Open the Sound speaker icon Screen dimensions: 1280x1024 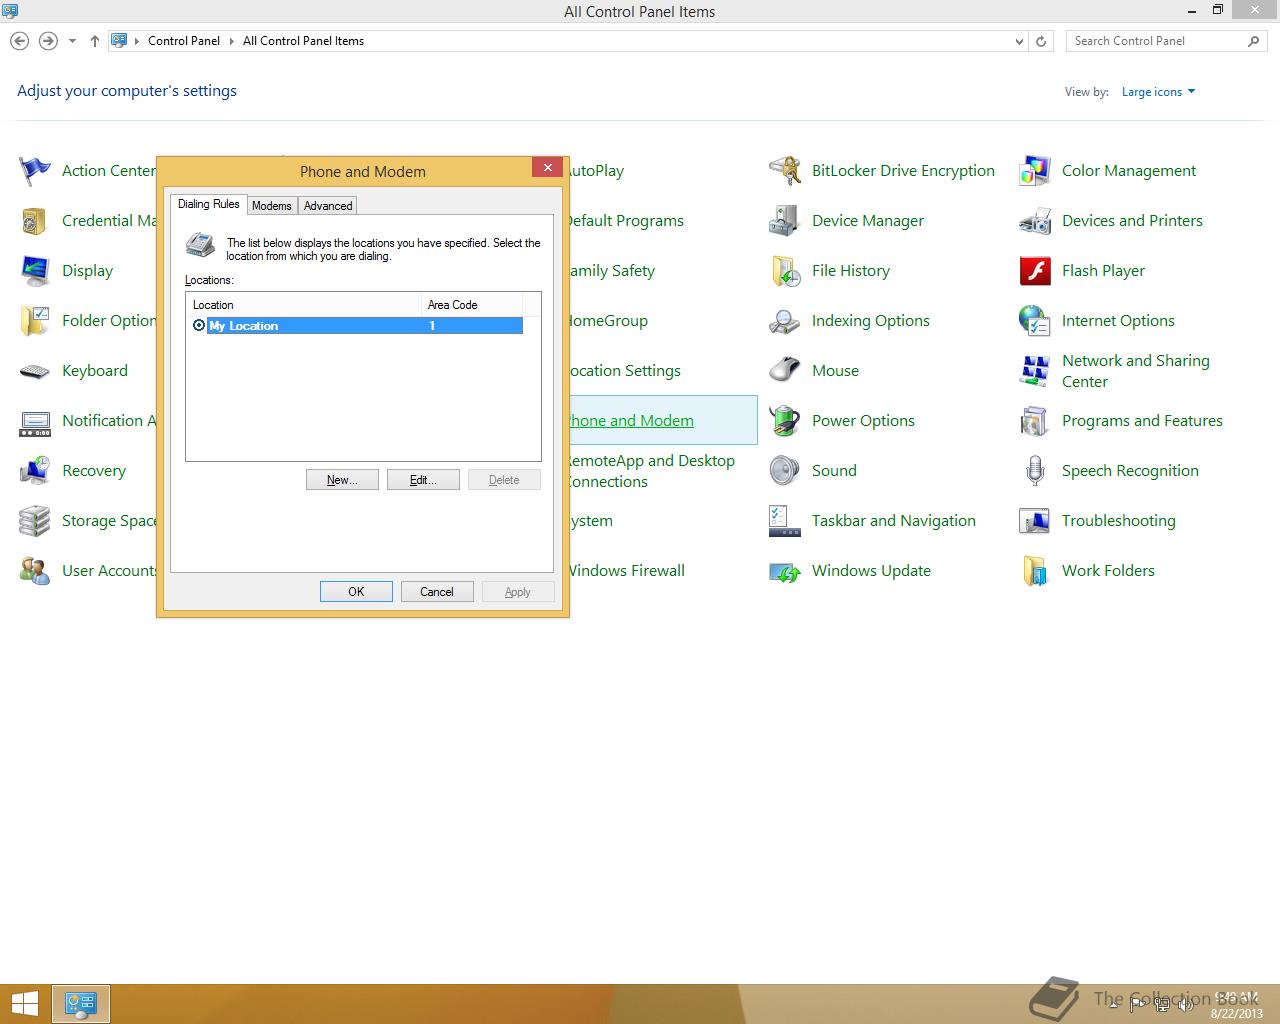coord(785,471)
